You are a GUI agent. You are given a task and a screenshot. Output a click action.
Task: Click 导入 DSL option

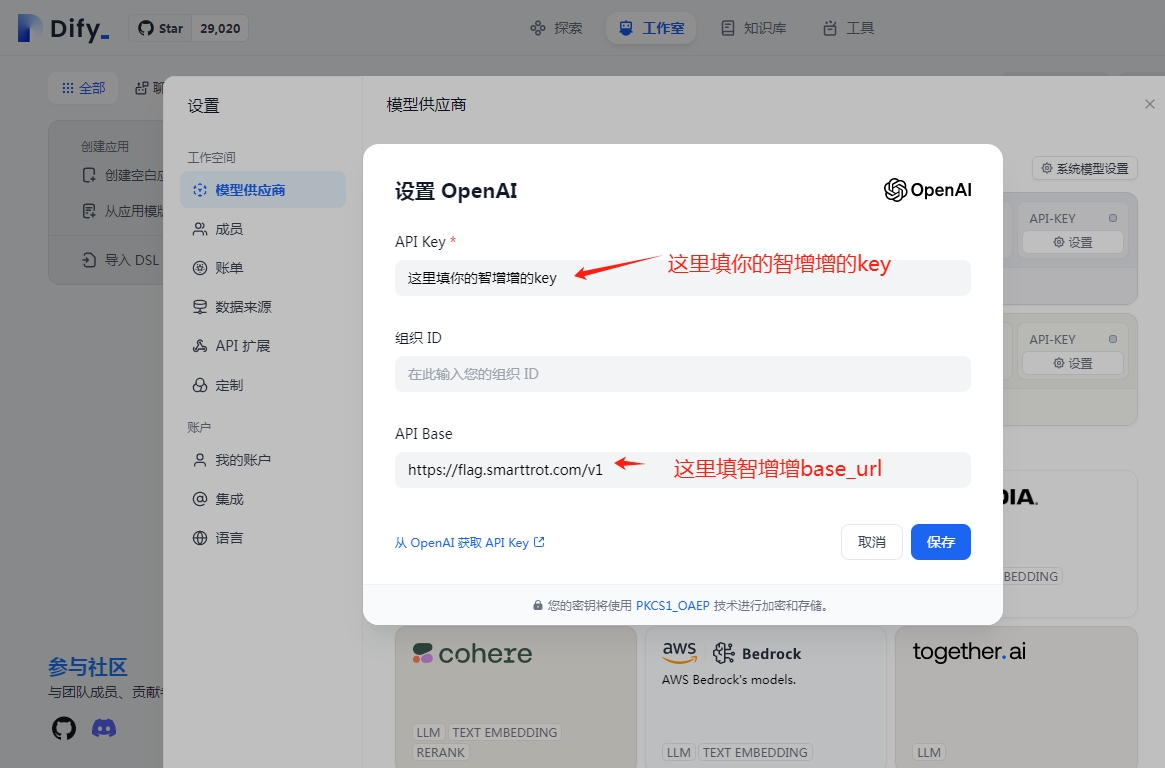tap(120, 260)
